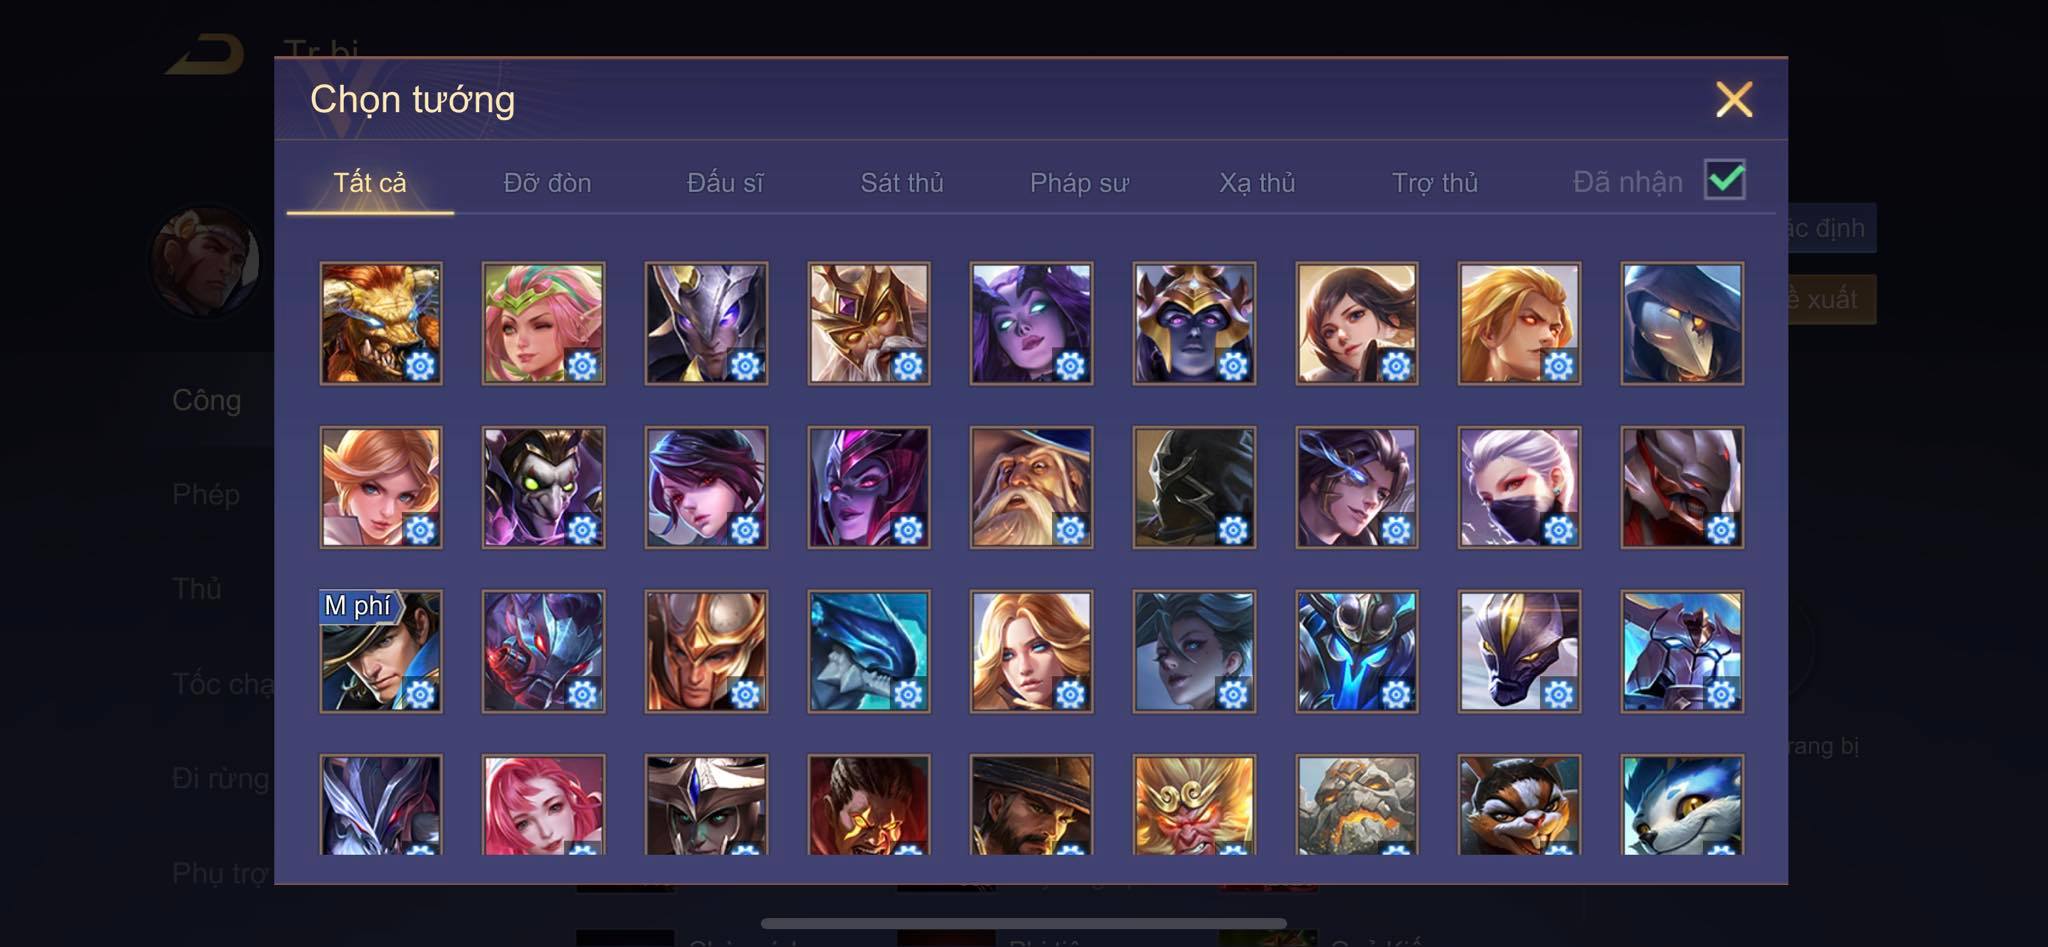This screenshot has width=2048, height=947.
Task: Filter heroes by Xạ thủ
Action: point(1257,183)
